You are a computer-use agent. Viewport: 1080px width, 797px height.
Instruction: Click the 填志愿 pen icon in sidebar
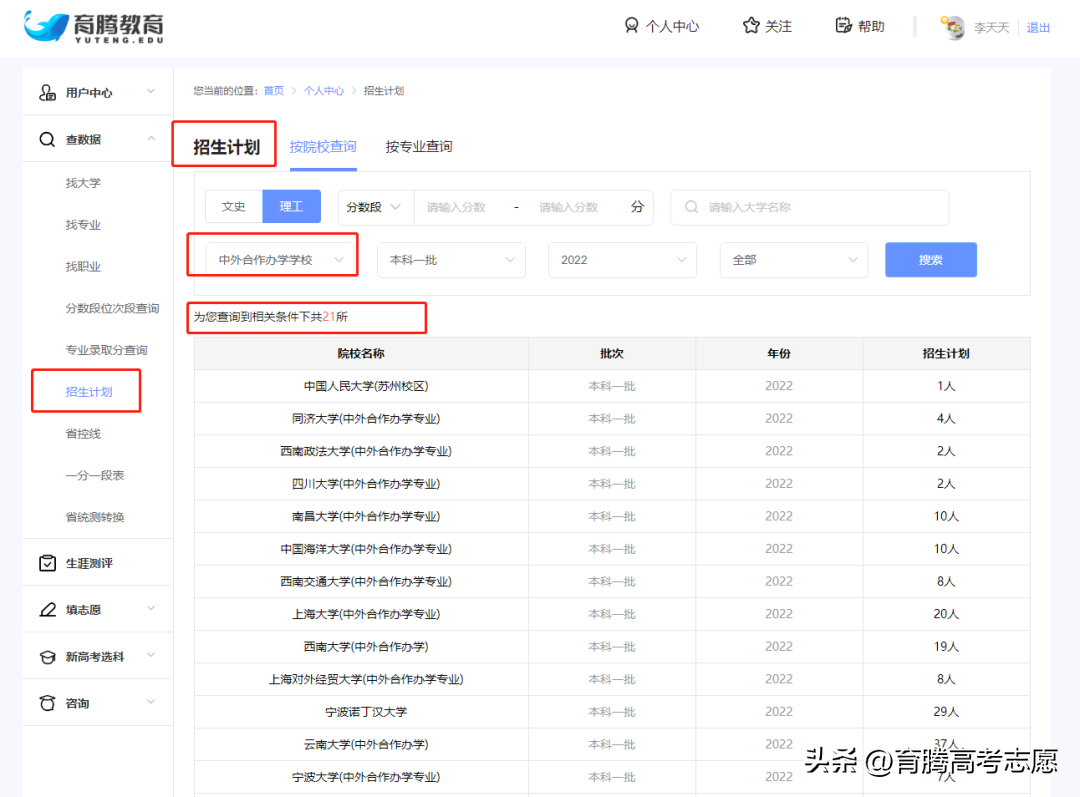[46, 608]
